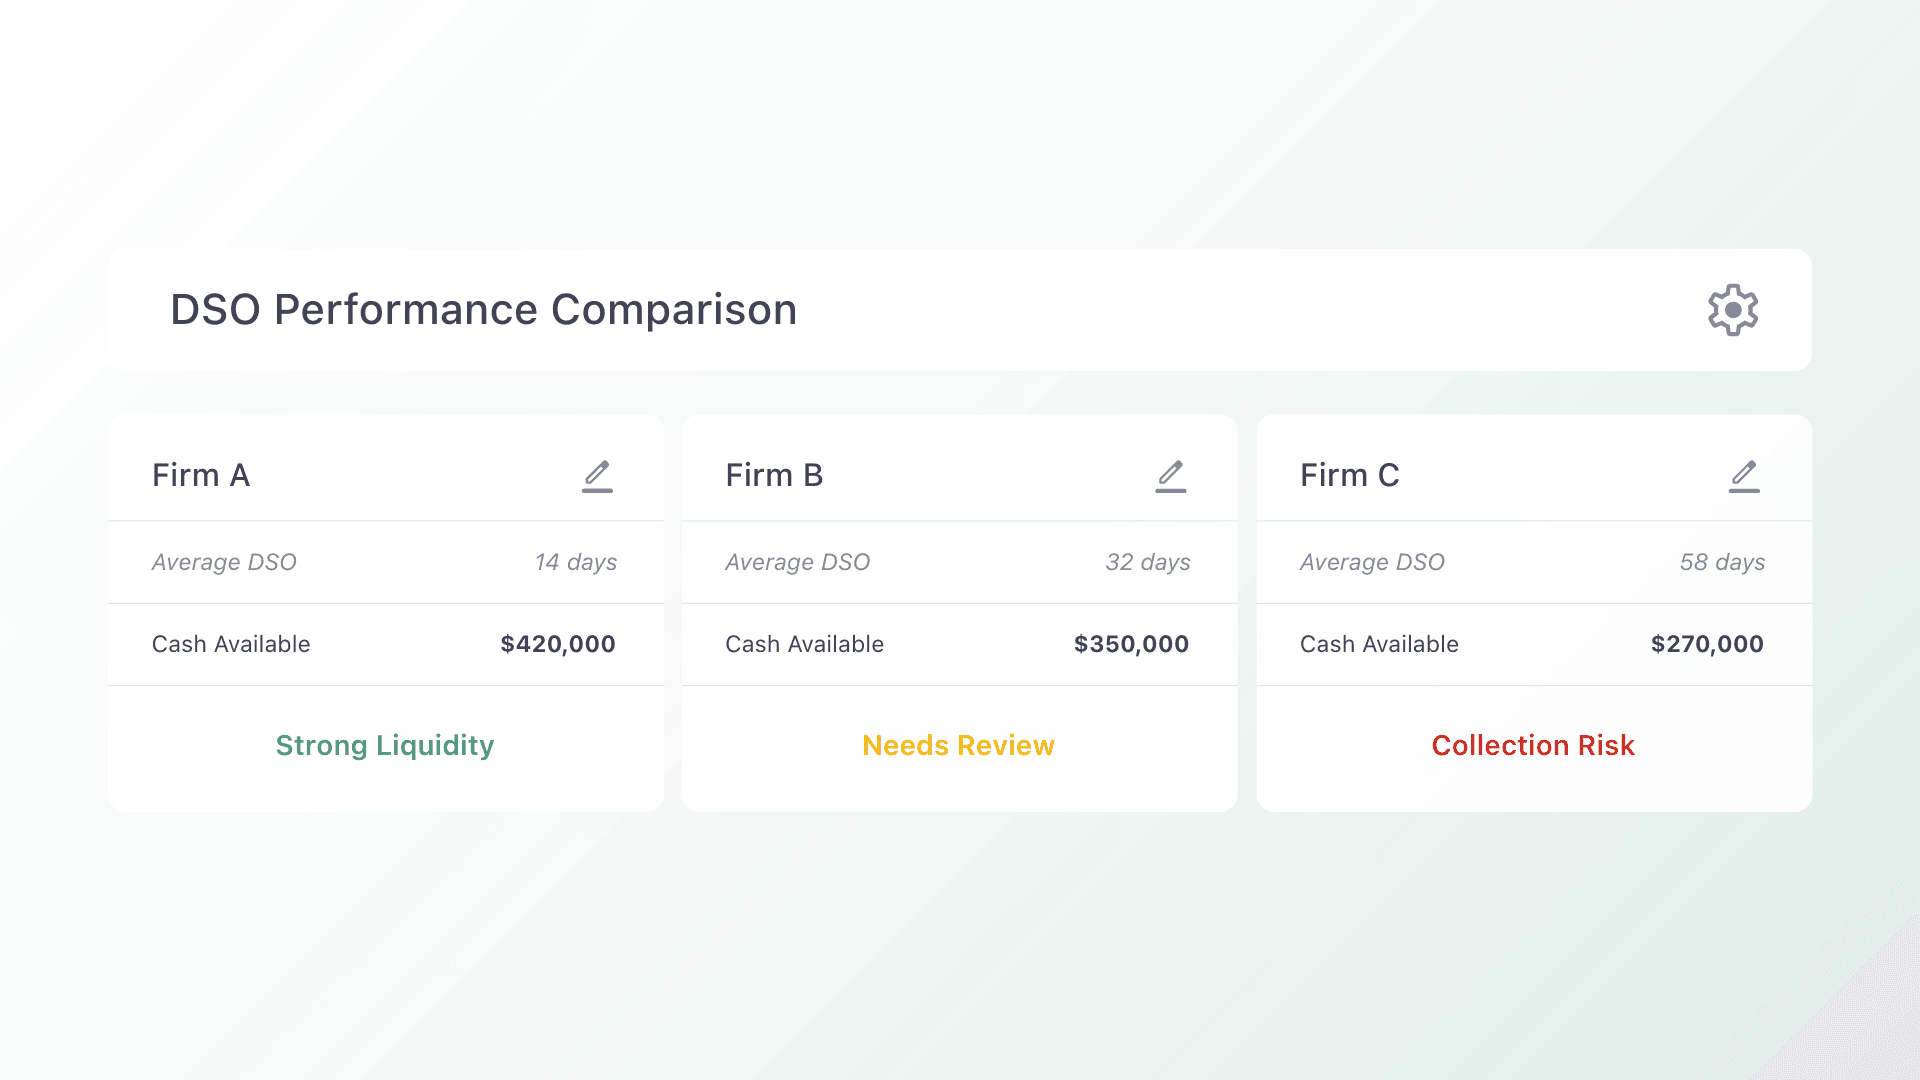Screen dimensions: 1920x1080
Task: Select the $270,000 cash amount
Action: click(1707, 644)
